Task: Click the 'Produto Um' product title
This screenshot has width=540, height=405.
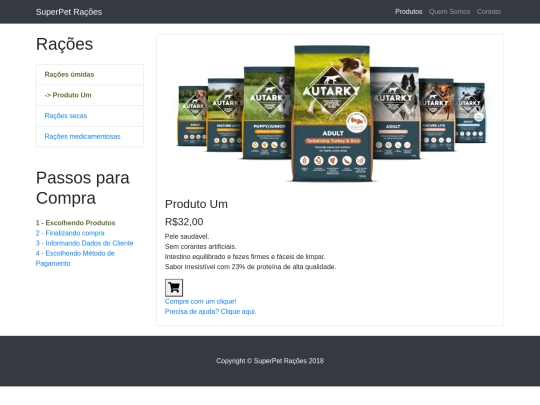Action: click(196, 204)
